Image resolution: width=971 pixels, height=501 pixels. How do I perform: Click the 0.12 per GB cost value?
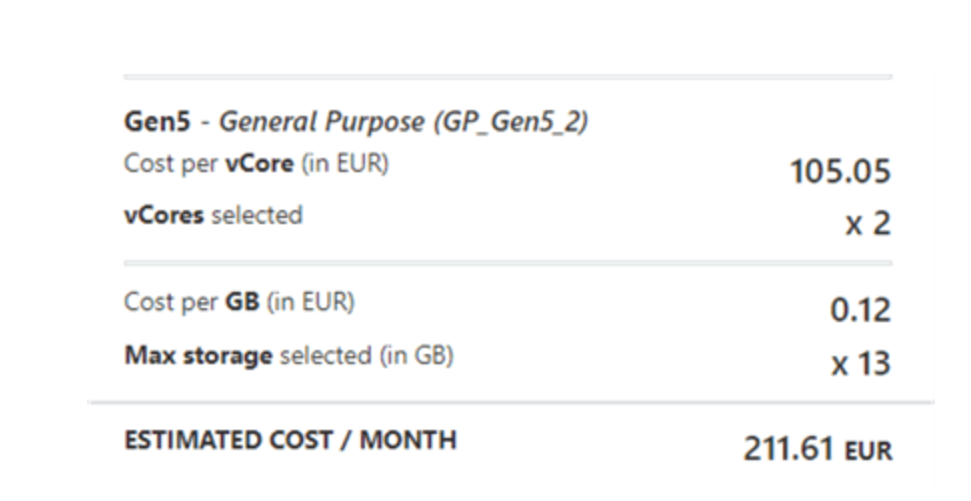pyautogui.click(x=860, y=310)
